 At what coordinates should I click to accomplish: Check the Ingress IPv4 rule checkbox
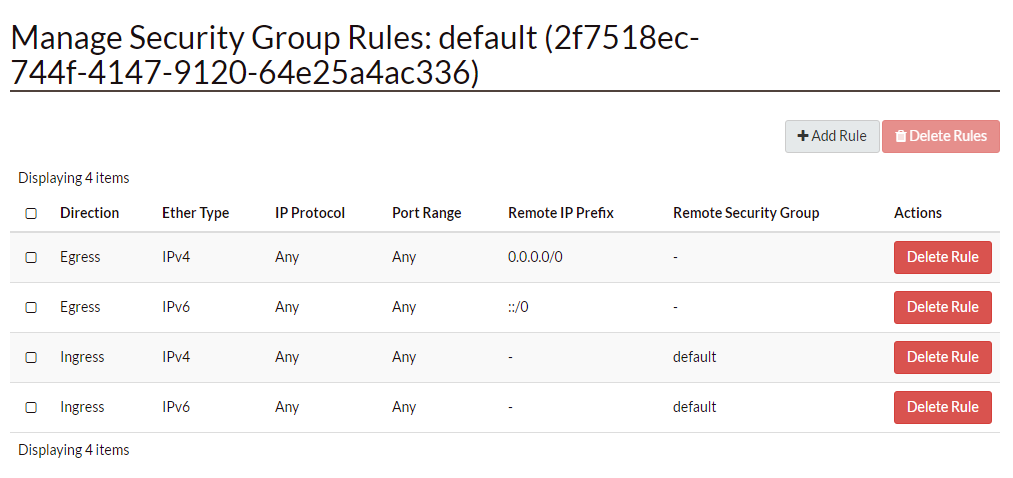click(x=31, y=357)
